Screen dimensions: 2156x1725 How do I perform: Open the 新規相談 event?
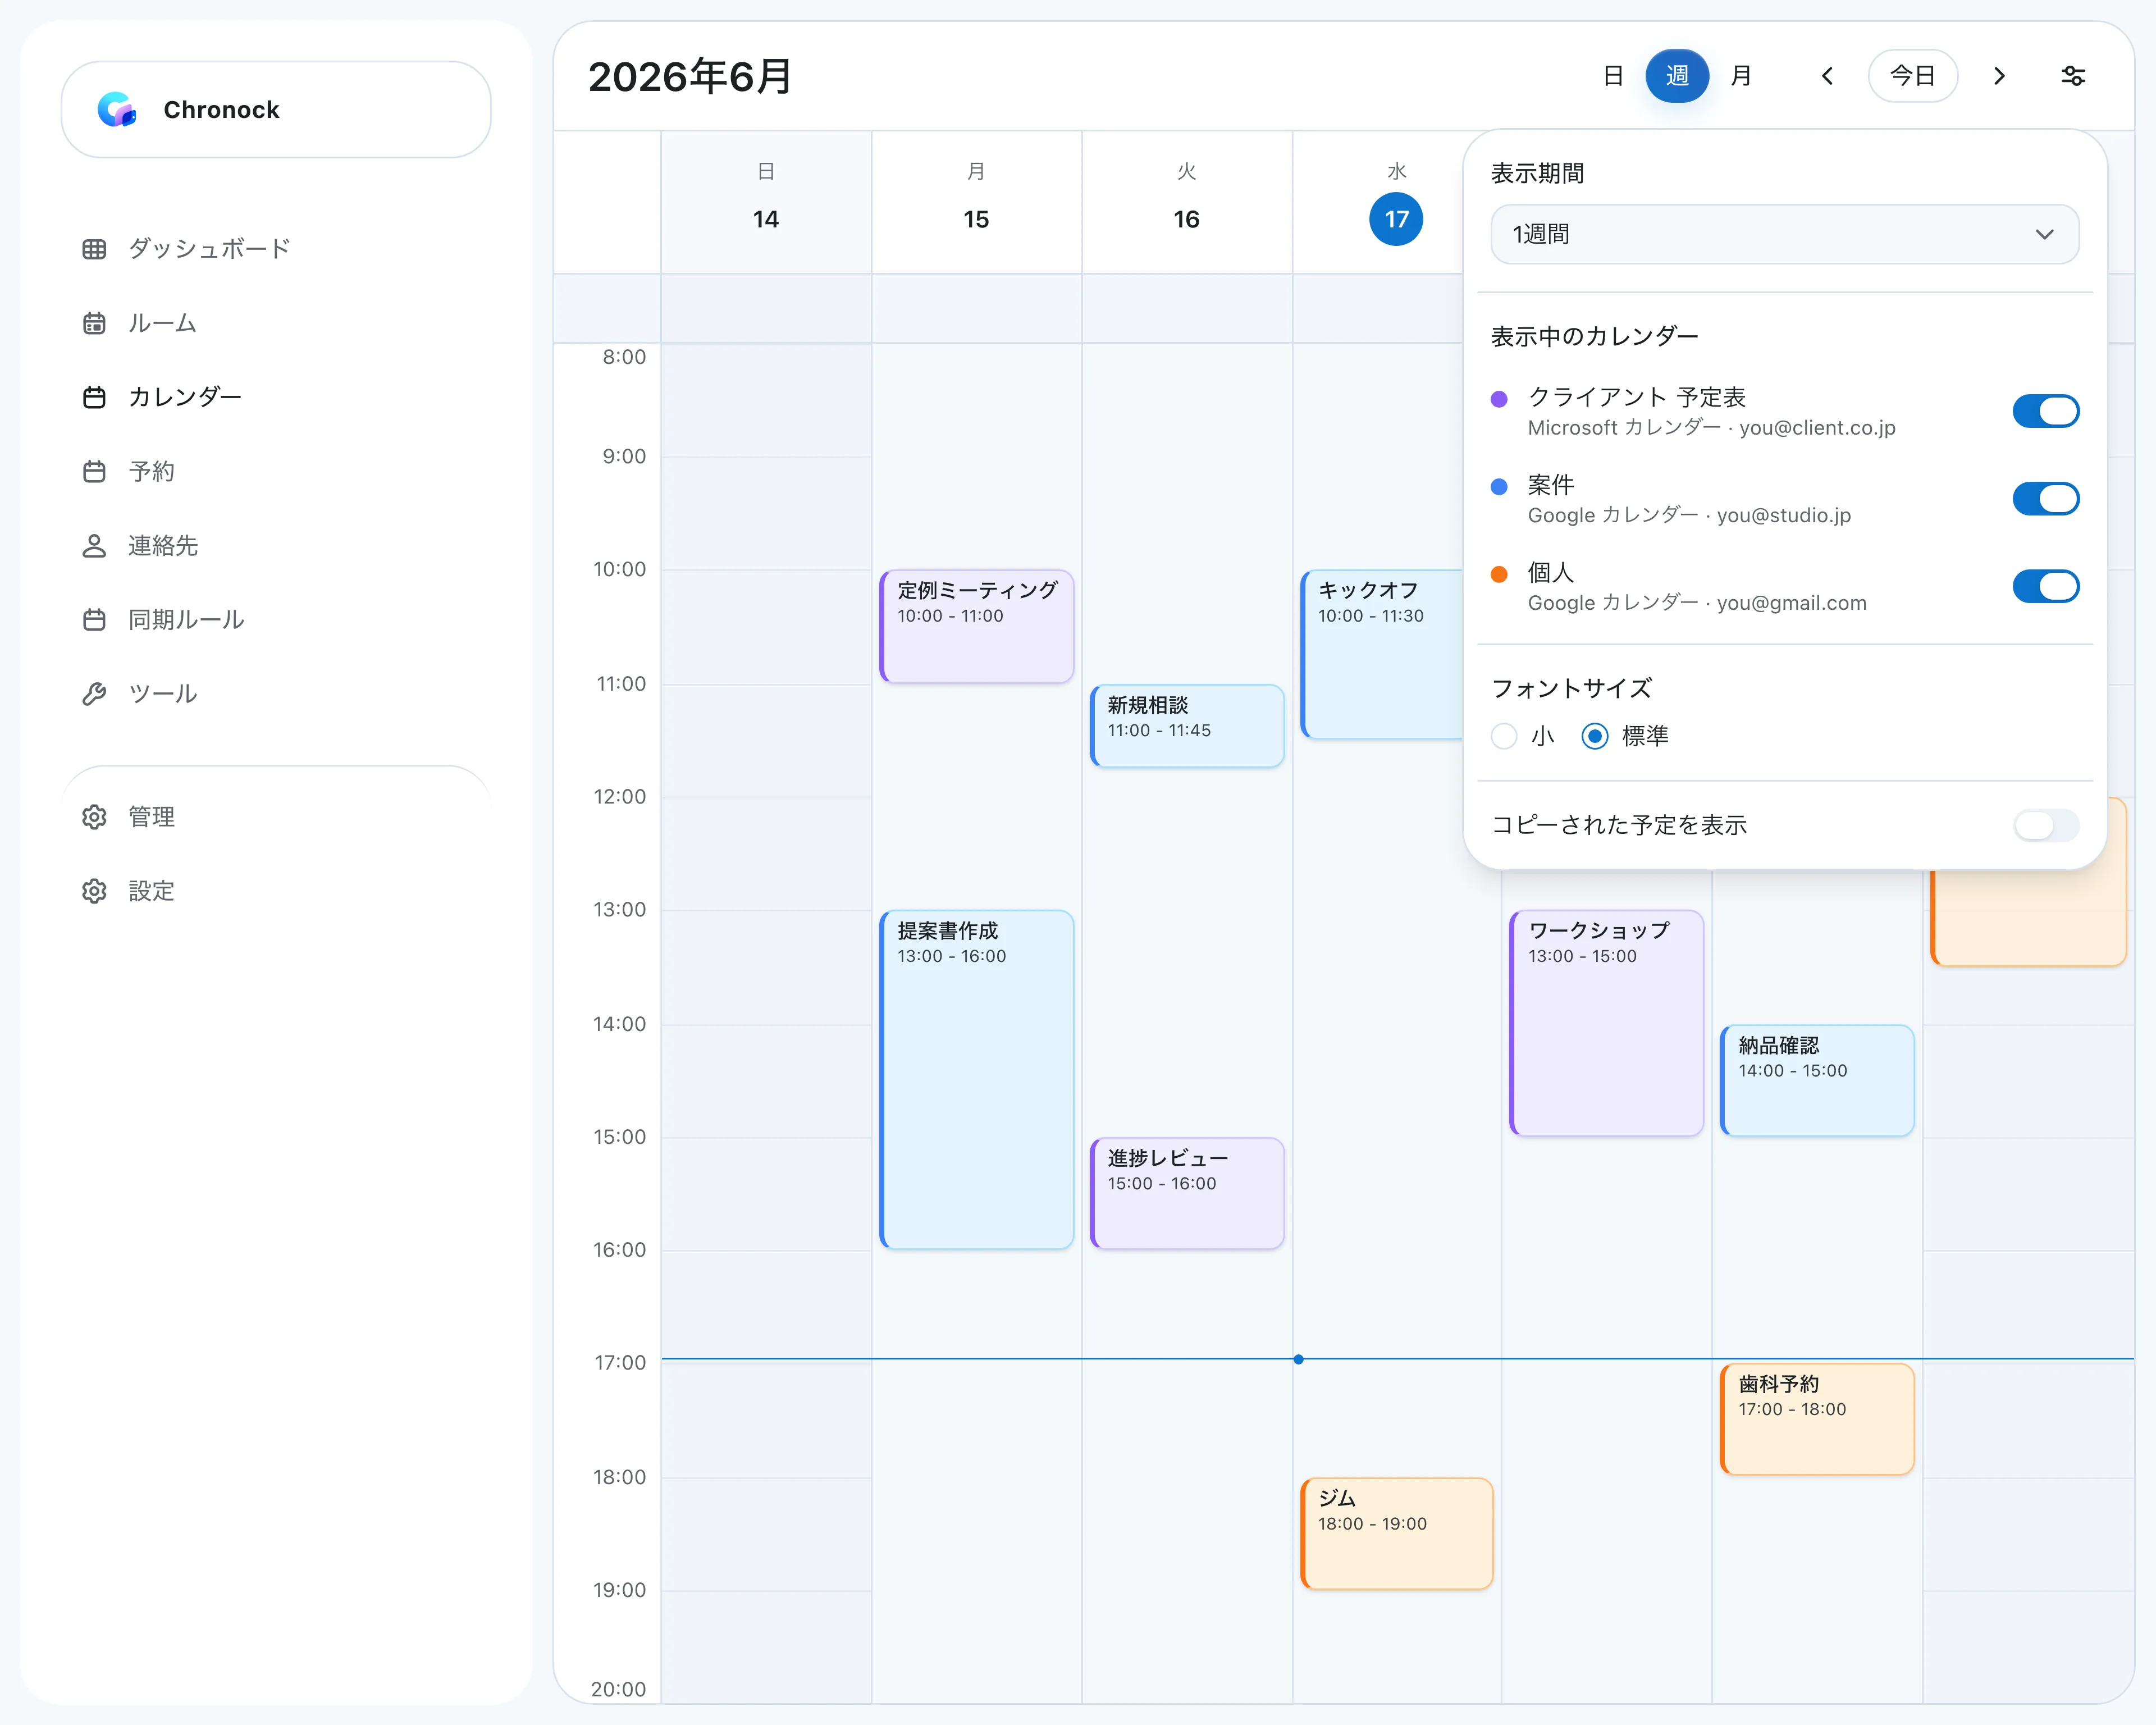1187,727
